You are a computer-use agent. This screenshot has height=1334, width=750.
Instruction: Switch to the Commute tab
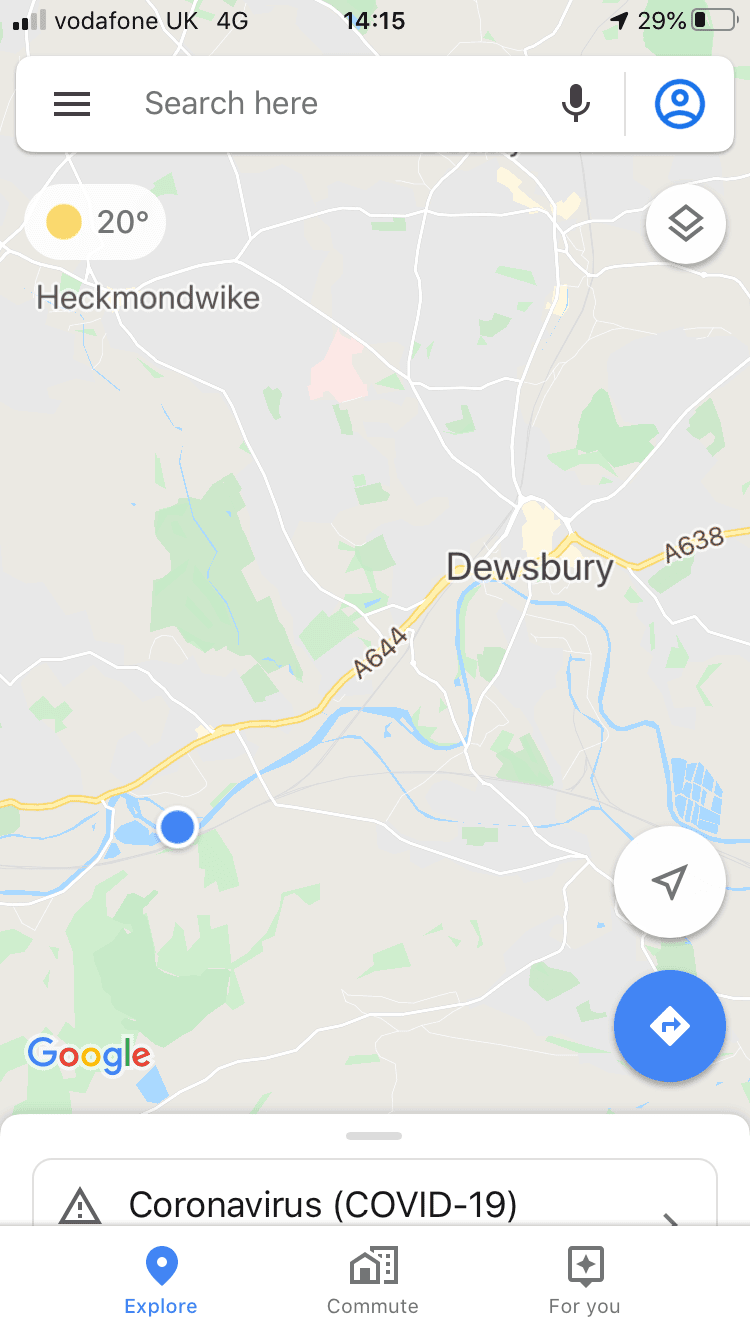tap(373, 1280)
